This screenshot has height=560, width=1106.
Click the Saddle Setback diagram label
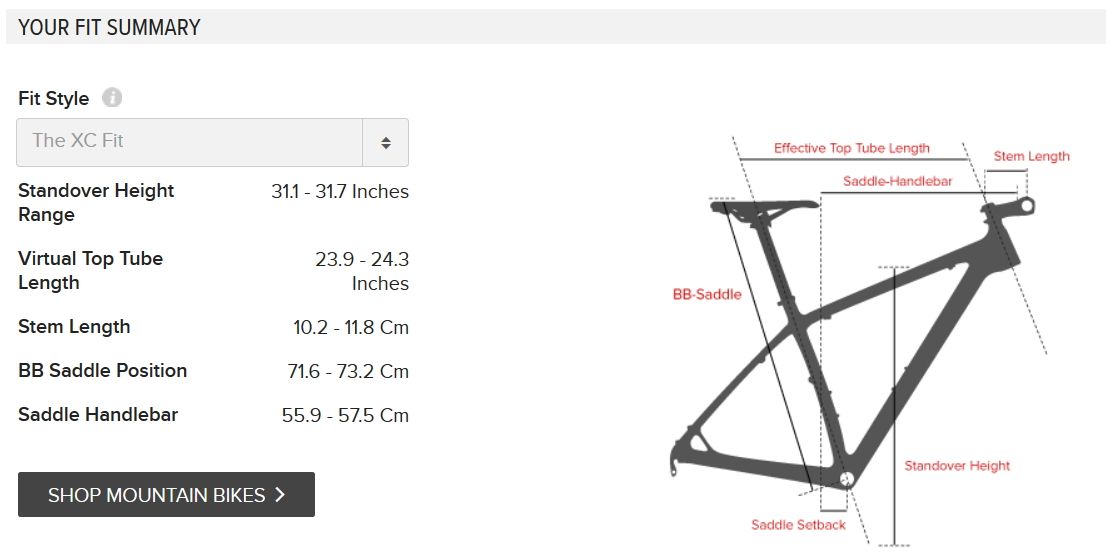[798, 525]
